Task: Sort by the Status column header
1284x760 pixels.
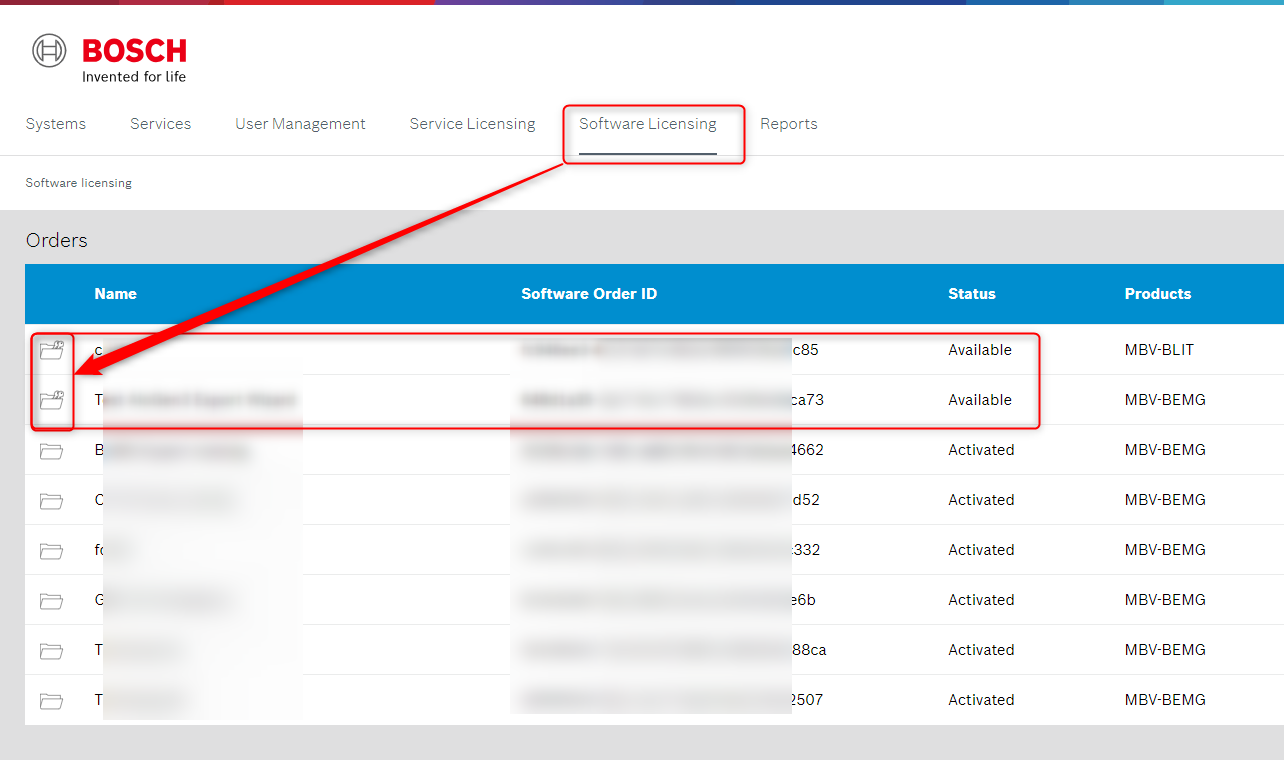Action: (971, 294)
